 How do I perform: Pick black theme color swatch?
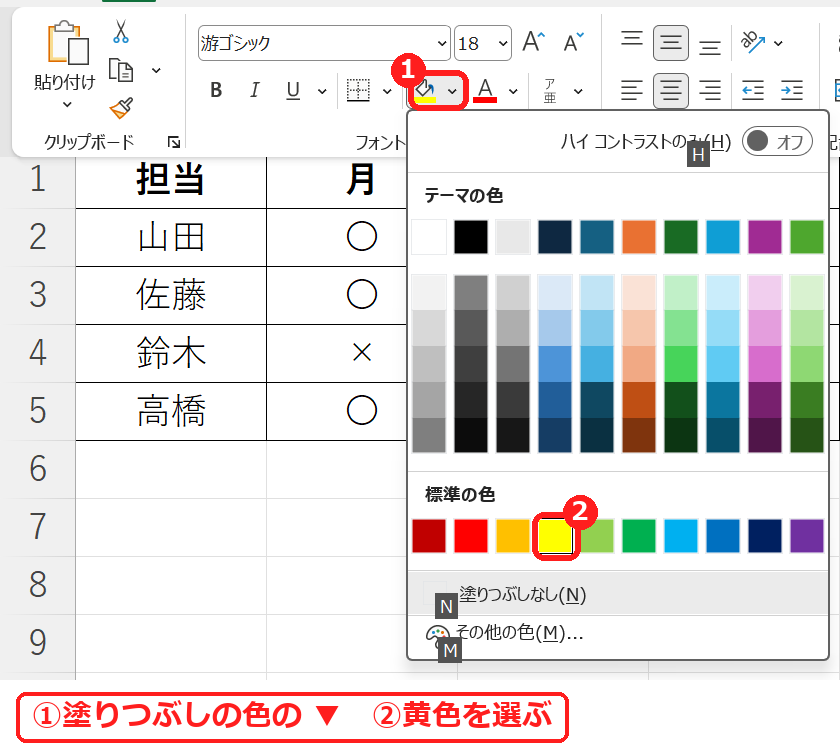tap(471, 236)
